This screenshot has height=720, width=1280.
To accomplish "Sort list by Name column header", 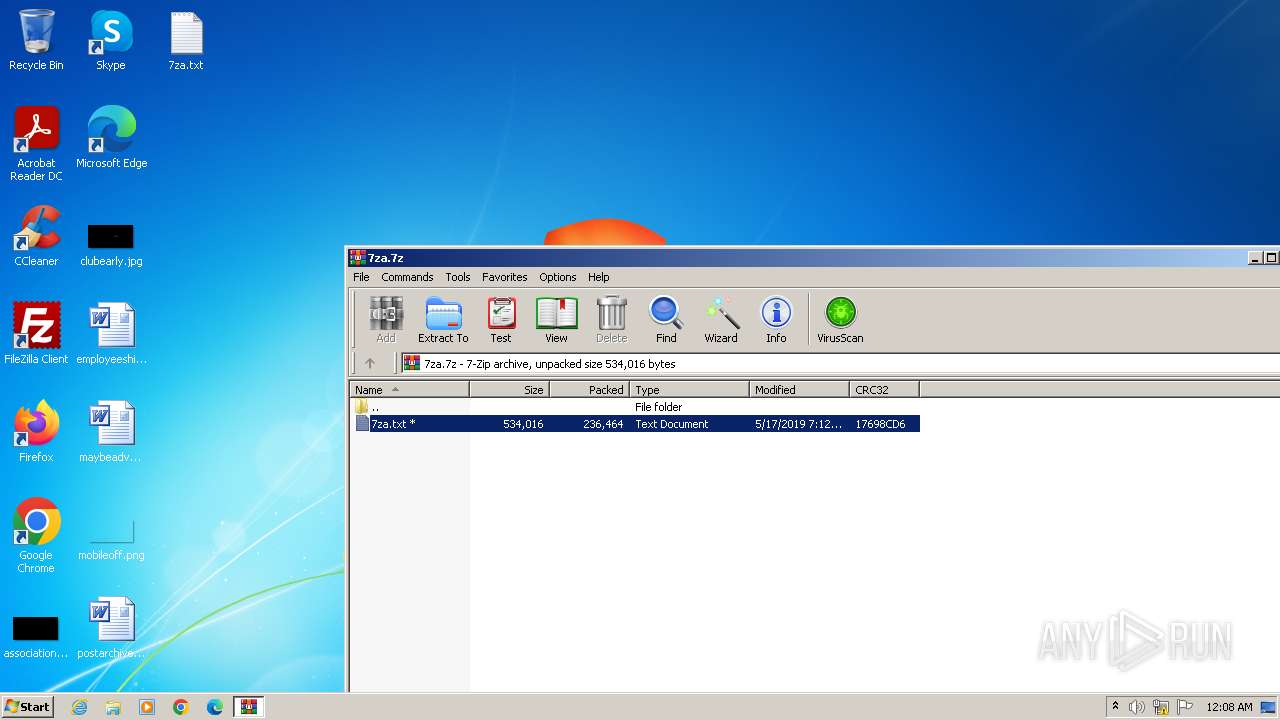I will click(410, 390).
